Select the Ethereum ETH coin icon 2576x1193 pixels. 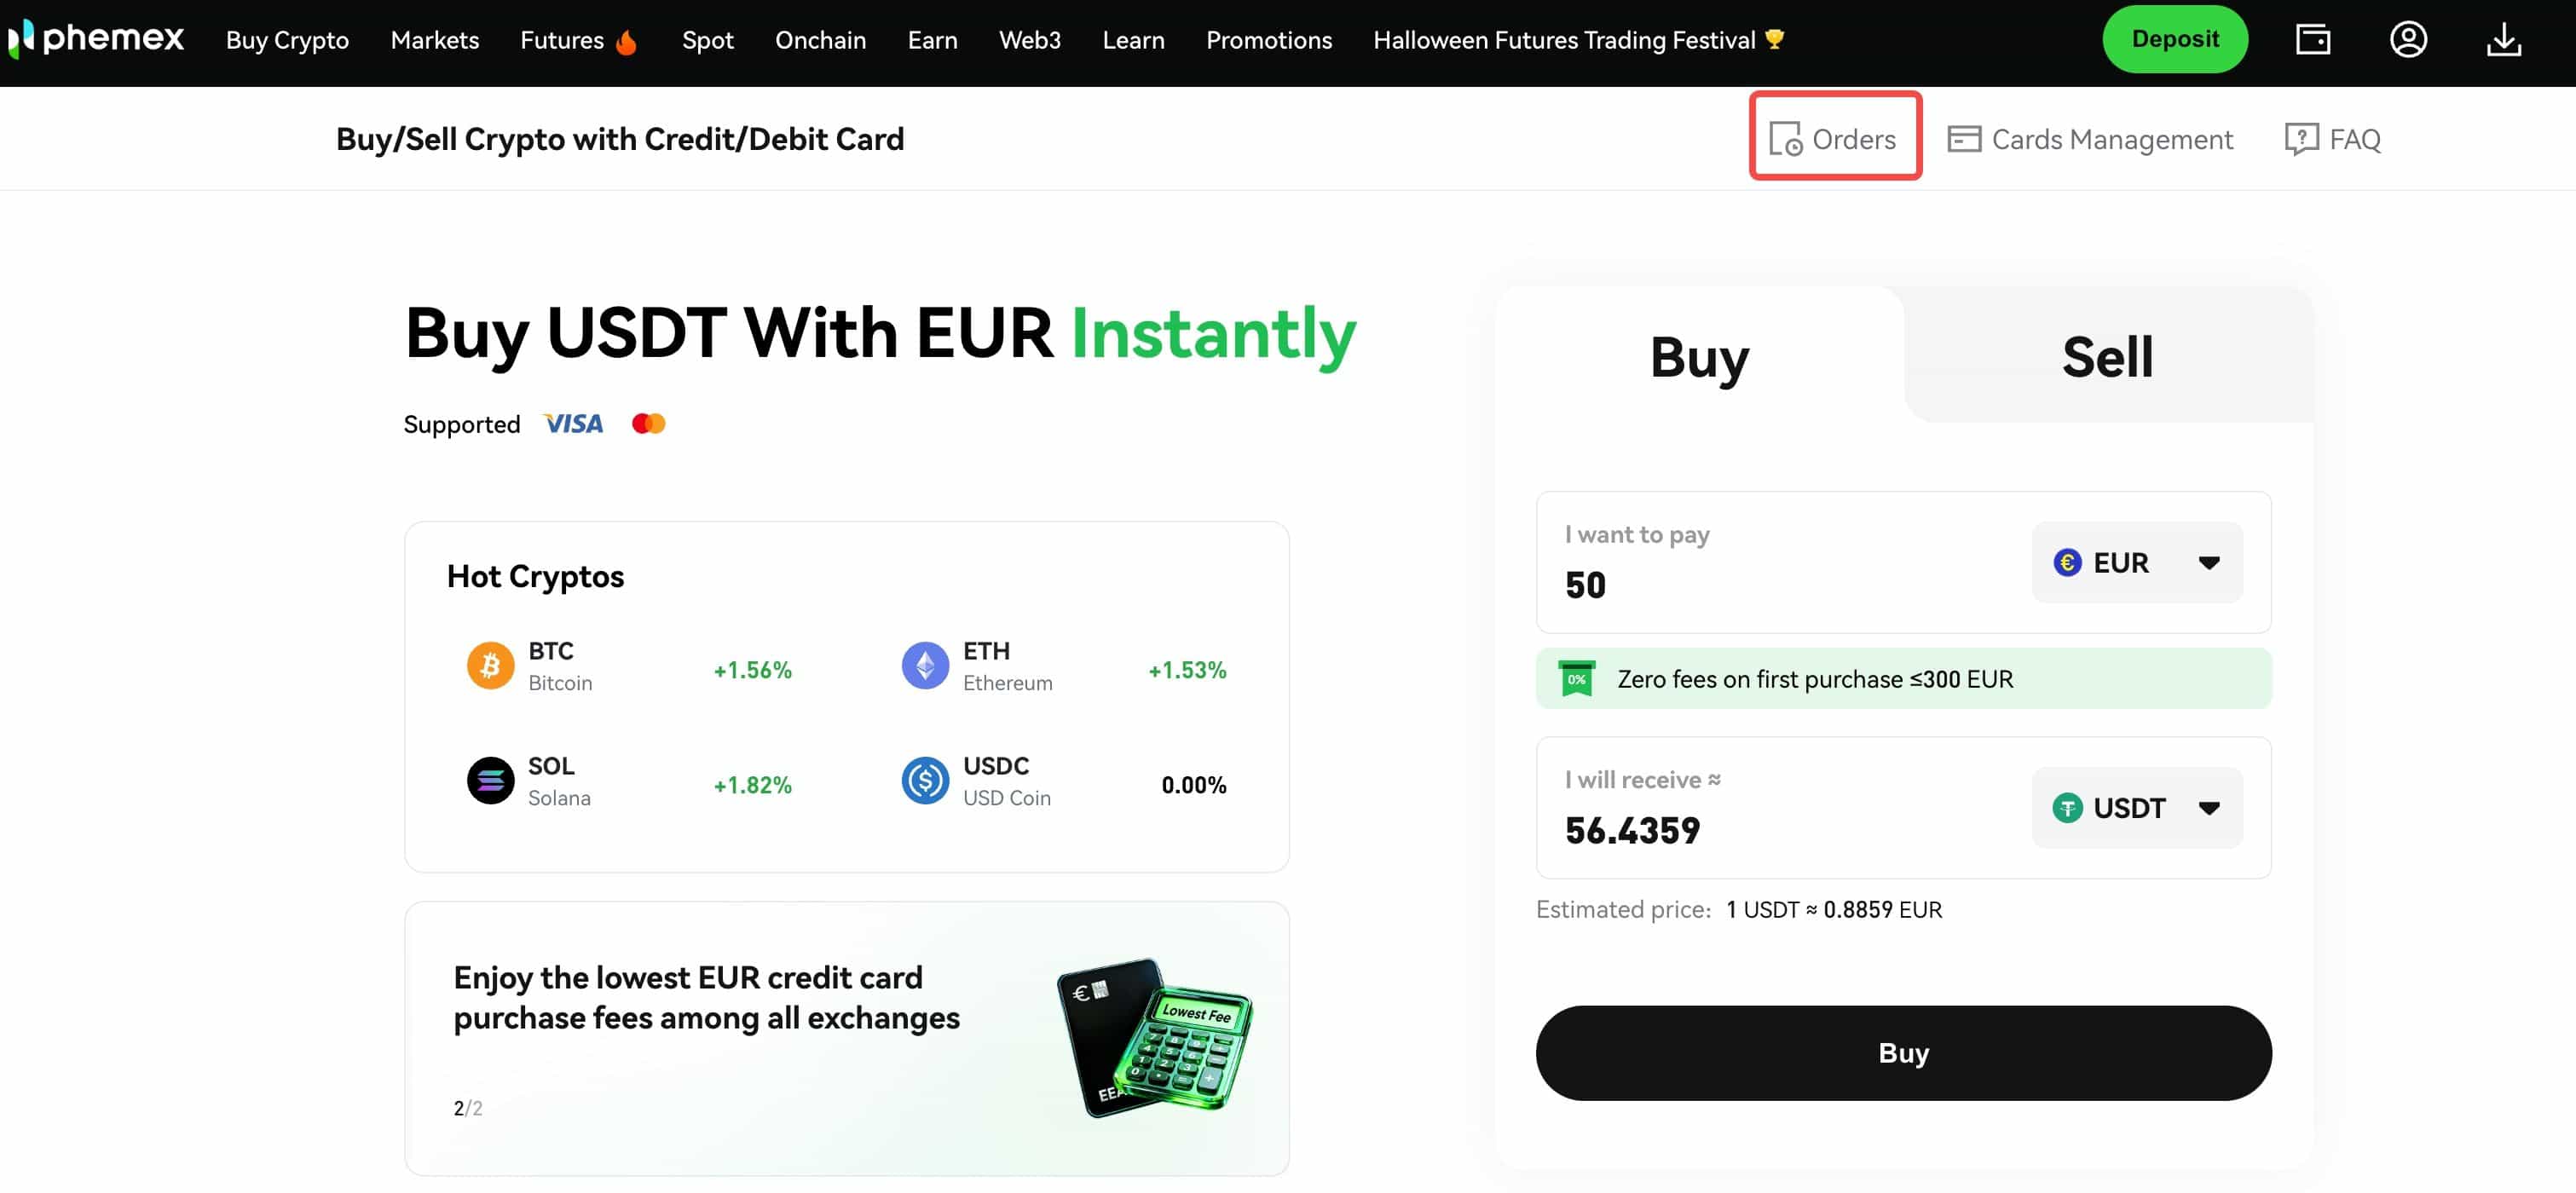pos(925,666)
